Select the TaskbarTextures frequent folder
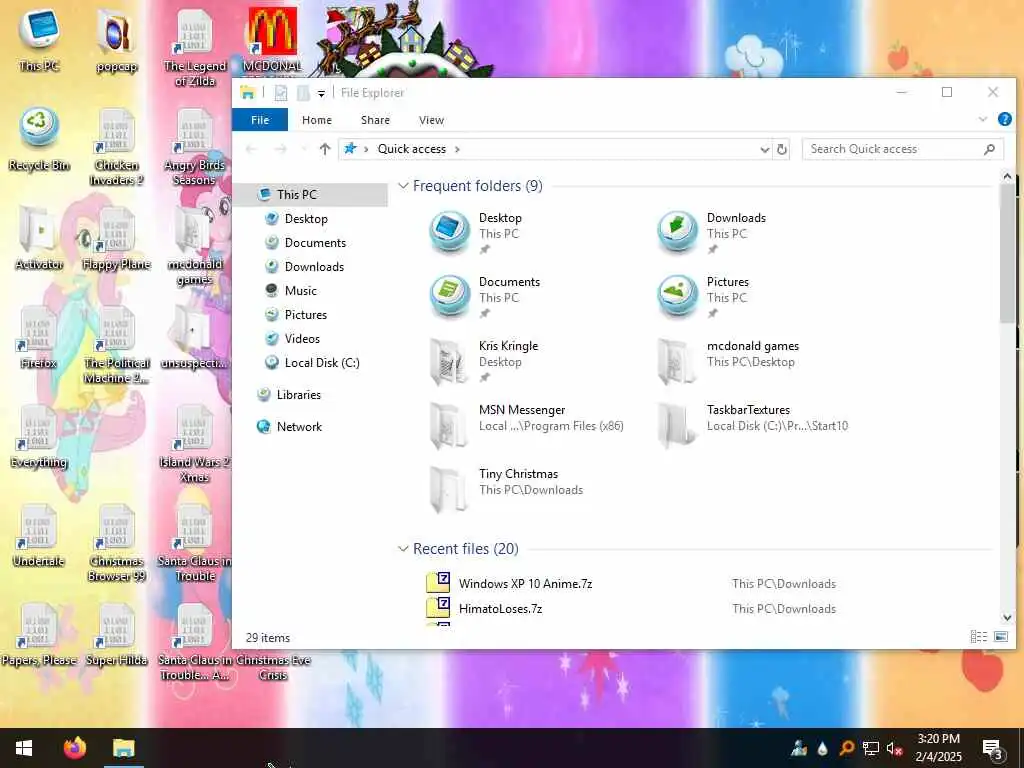This screenshot has height=768, width=1024. click(x=752, y=424)
